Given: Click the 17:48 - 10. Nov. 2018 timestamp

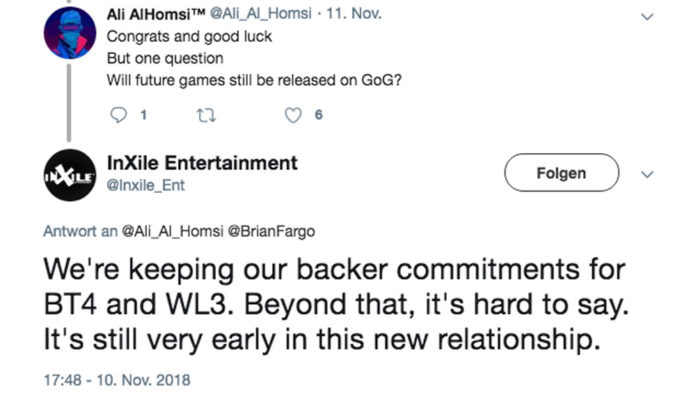Looking at the screenshot, I should [117, 380].
